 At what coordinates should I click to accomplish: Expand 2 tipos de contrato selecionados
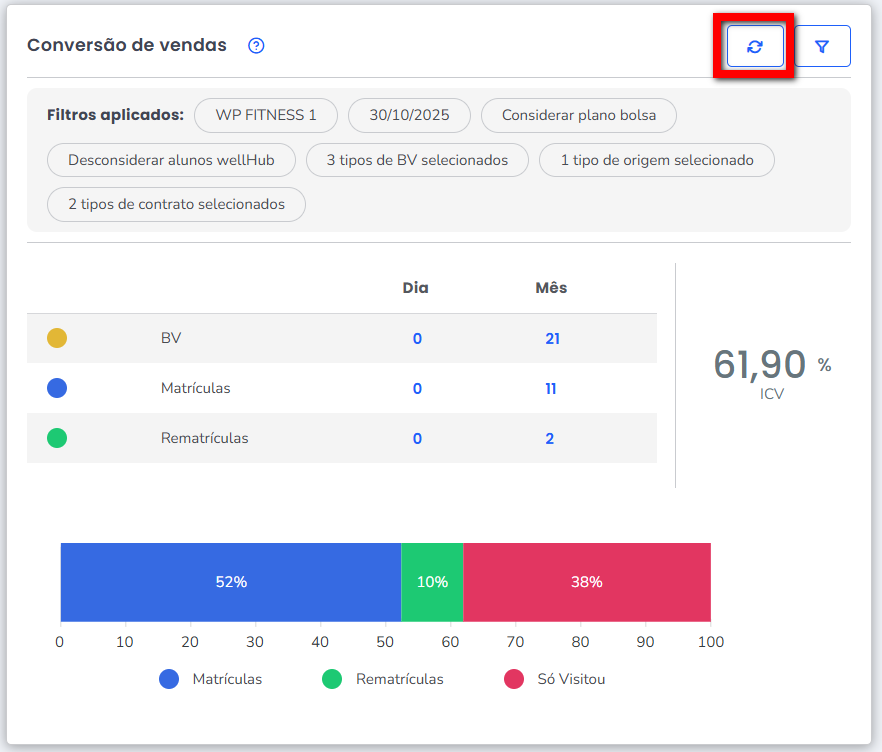point(176,204)
